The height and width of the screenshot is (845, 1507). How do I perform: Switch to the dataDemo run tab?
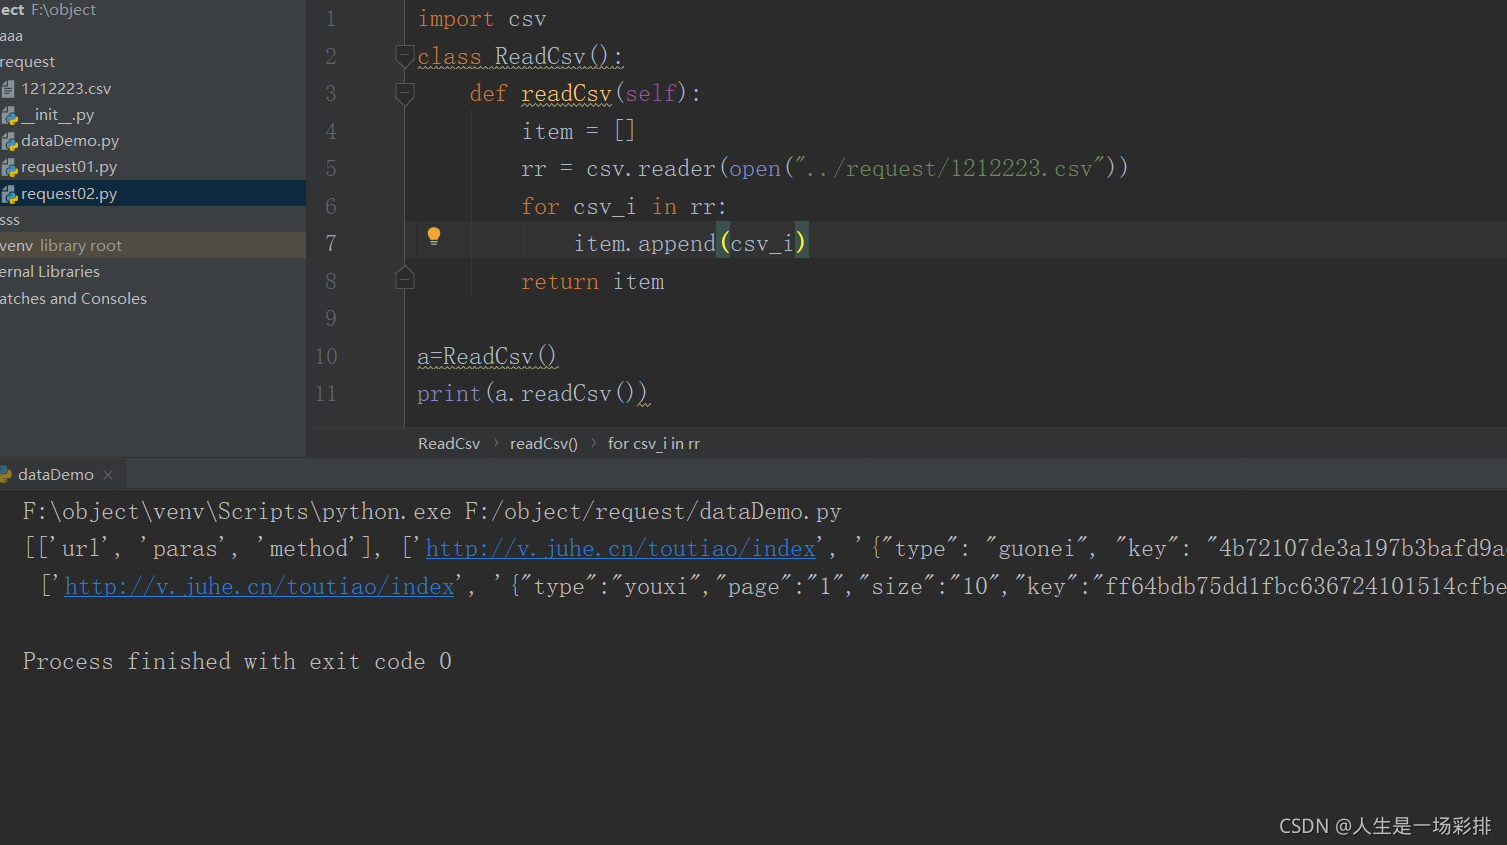[x=55, y=475]
